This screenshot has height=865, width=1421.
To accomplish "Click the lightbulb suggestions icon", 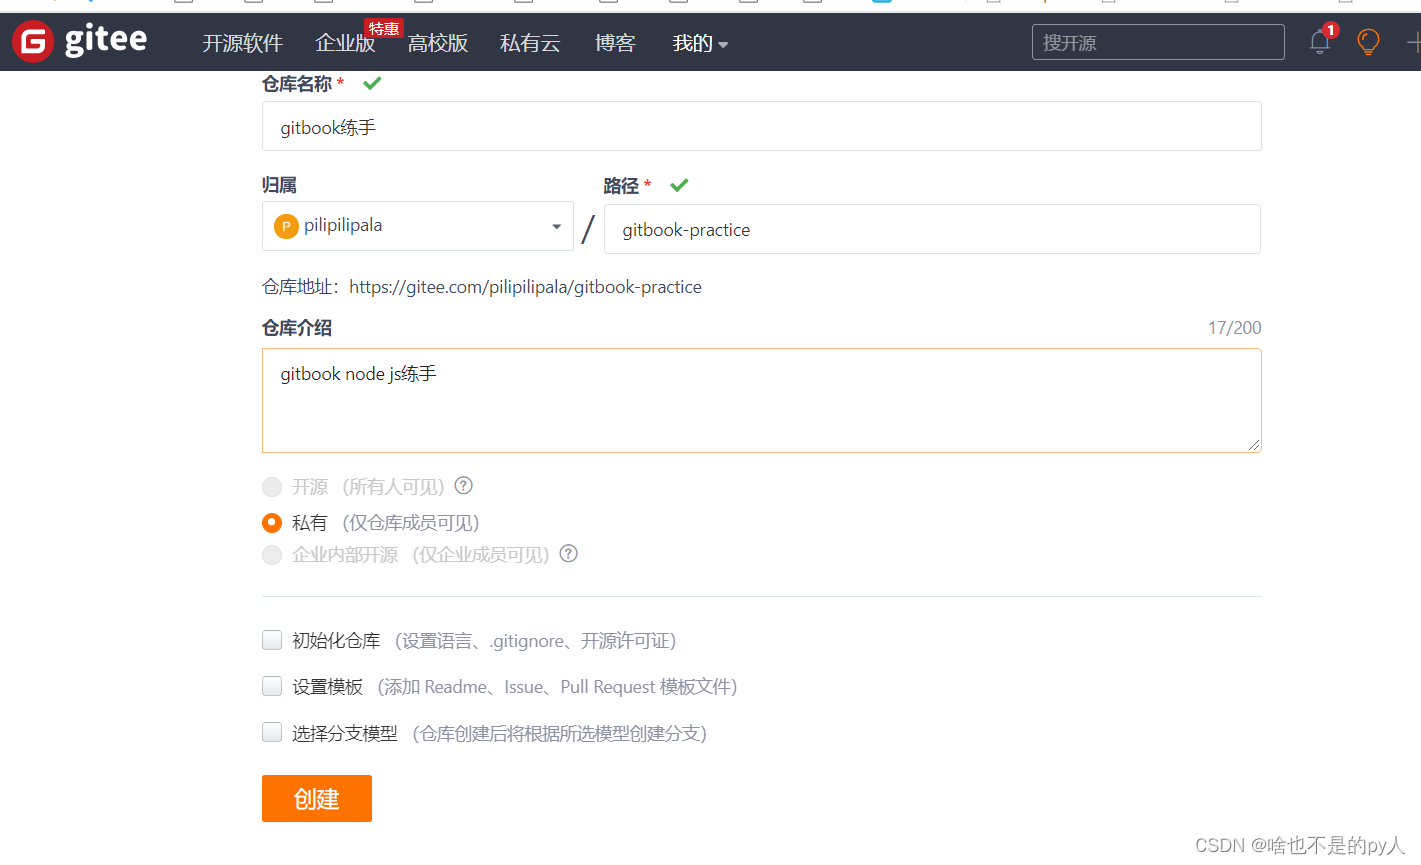I will (1366, 42).
